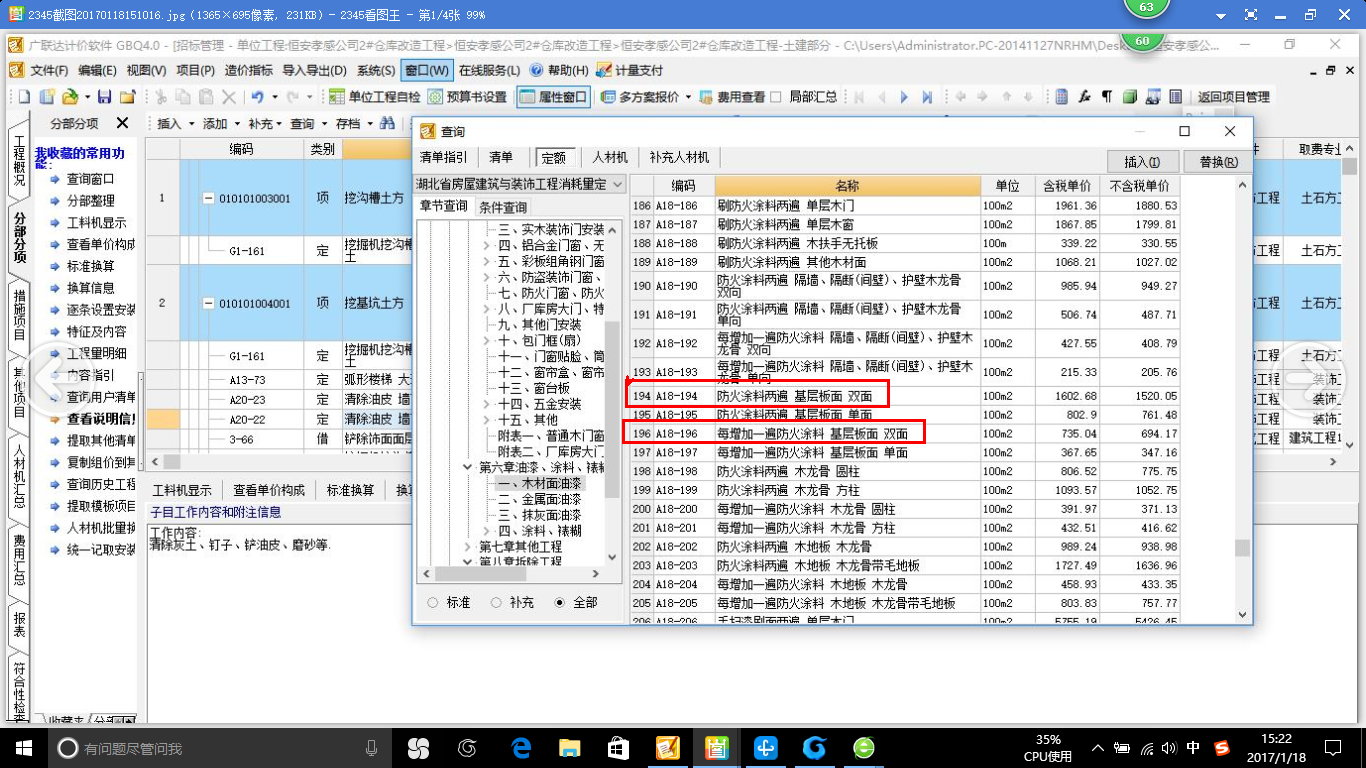Click the Undo arrow icon
The height and width of the screenshot is (768, 1366).
pyautogui.click(x=258, y=97)
